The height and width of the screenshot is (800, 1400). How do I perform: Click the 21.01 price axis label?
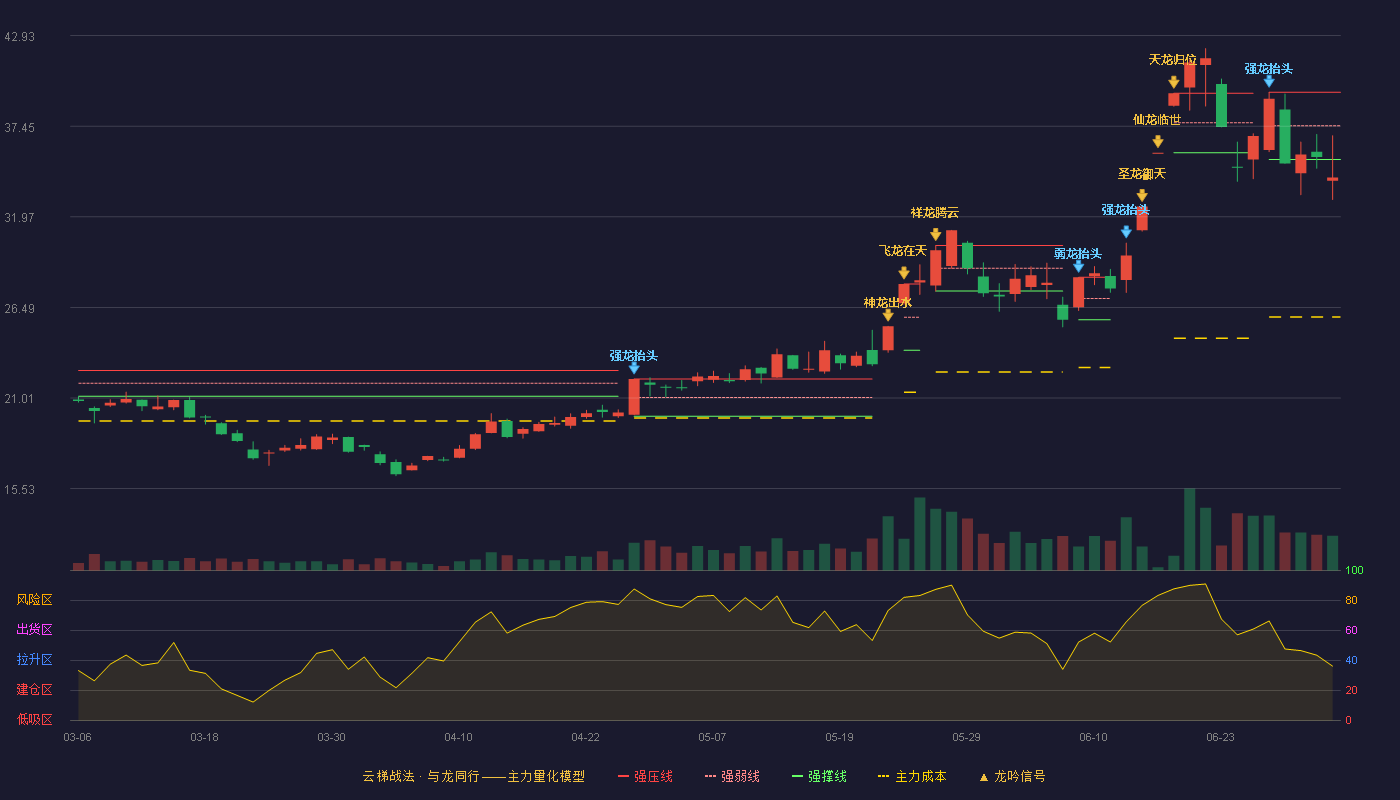pyautogui.click(x=19, y=398)
